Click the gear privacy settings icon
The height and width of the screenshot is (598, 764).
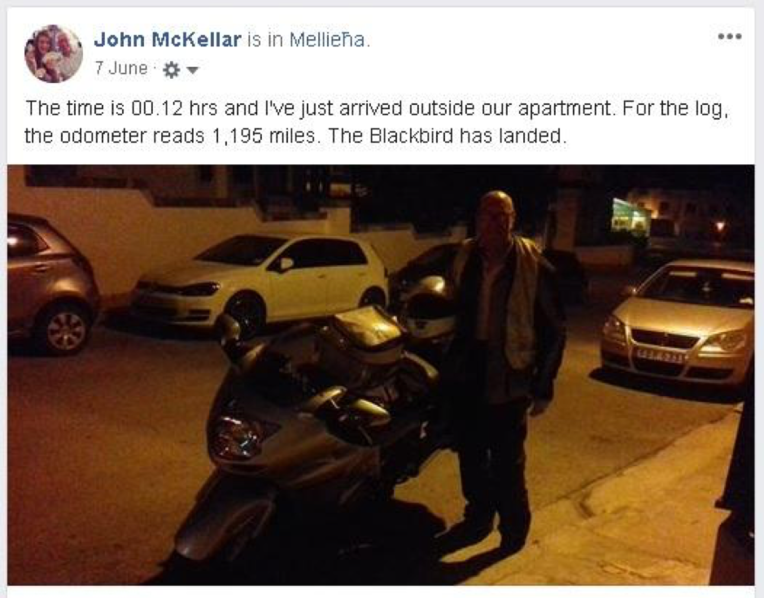171,70
